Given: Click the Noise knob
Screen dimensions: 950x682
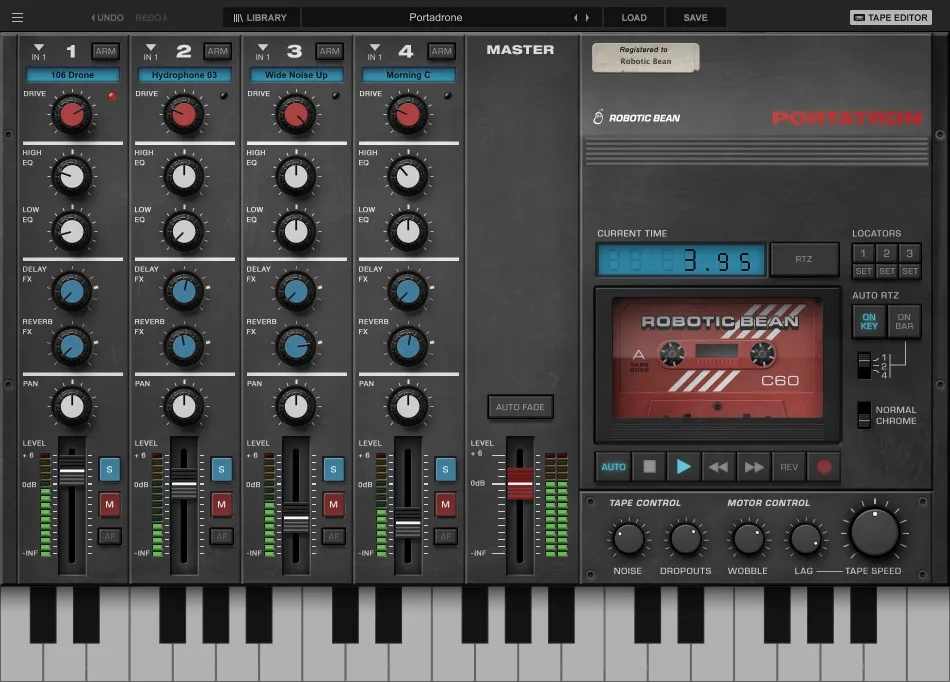Looking at the screenshot, I should [x=628, y=539].
